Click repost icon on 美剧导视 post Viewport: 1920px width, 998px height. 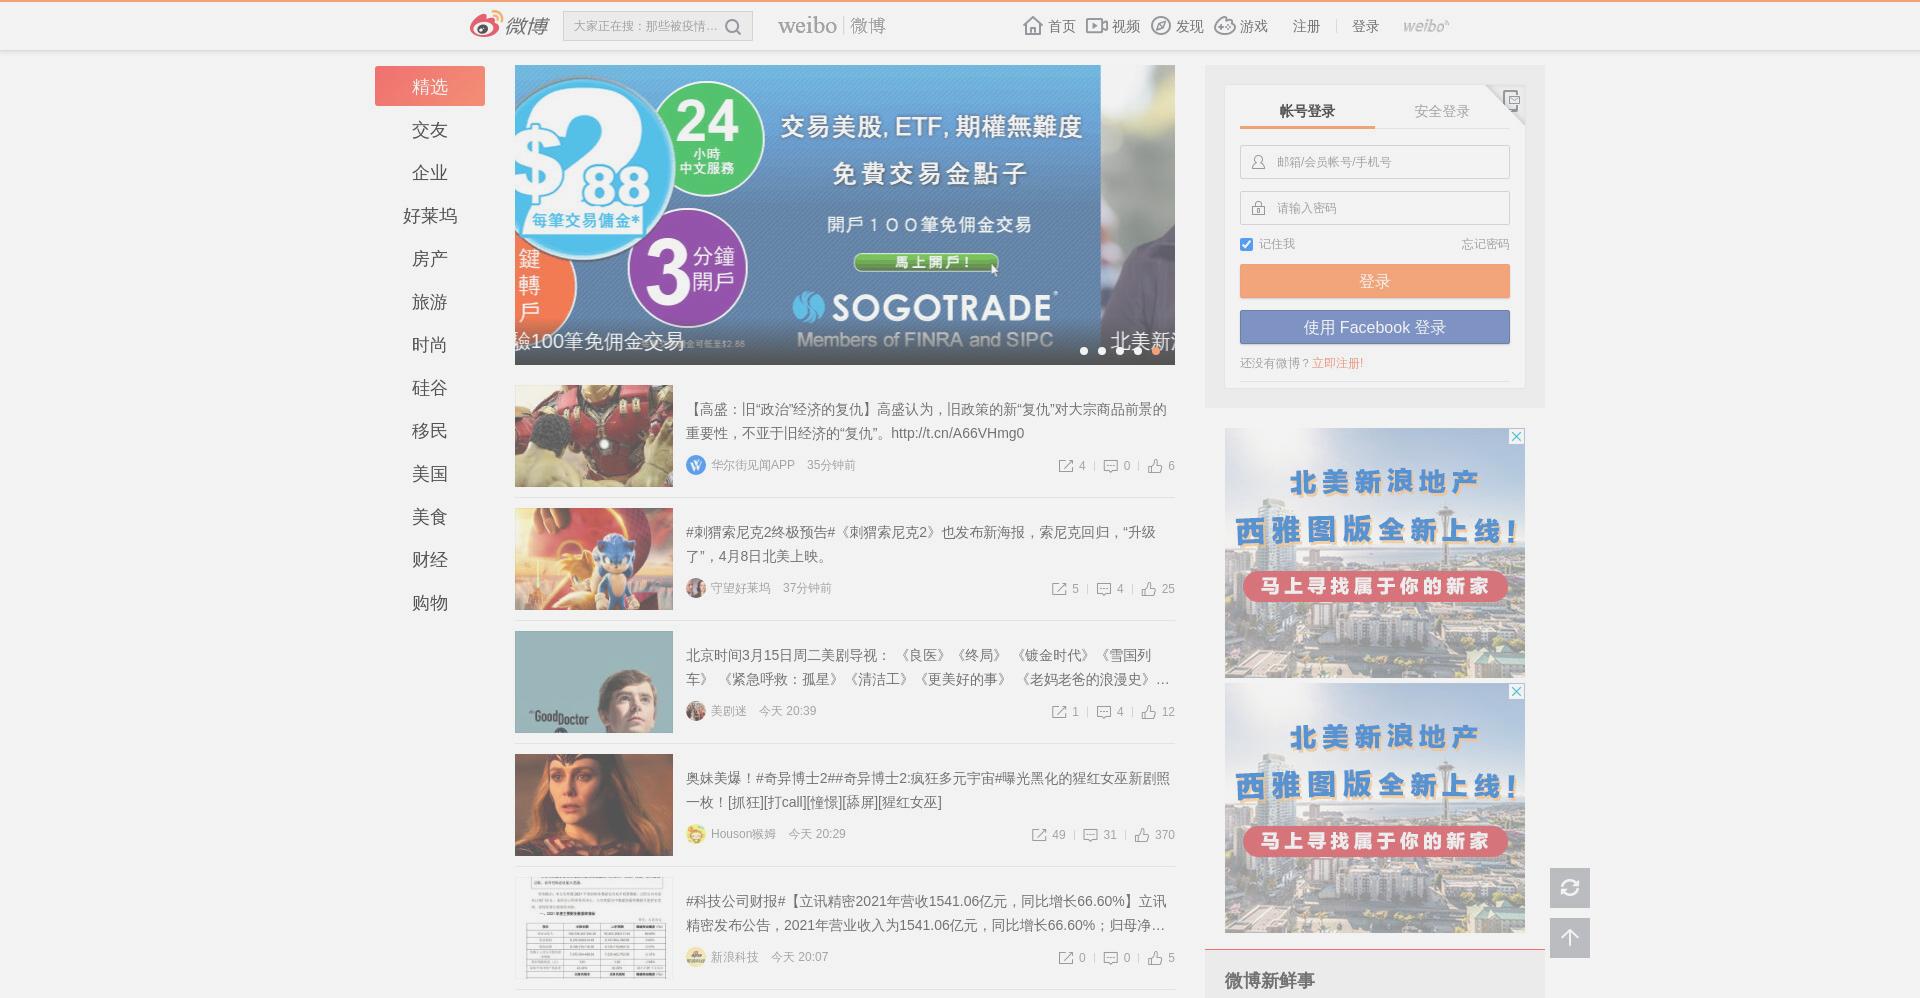pos(1059,712)
